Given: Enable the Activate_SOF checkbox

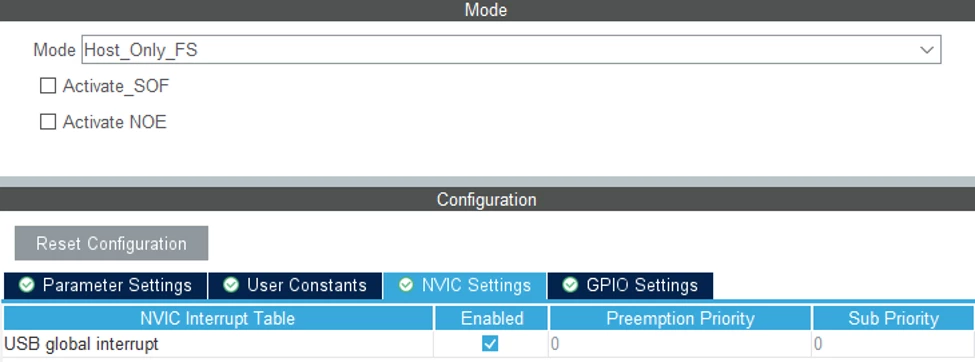Looking at the screenshot, I should pos(48,86).
